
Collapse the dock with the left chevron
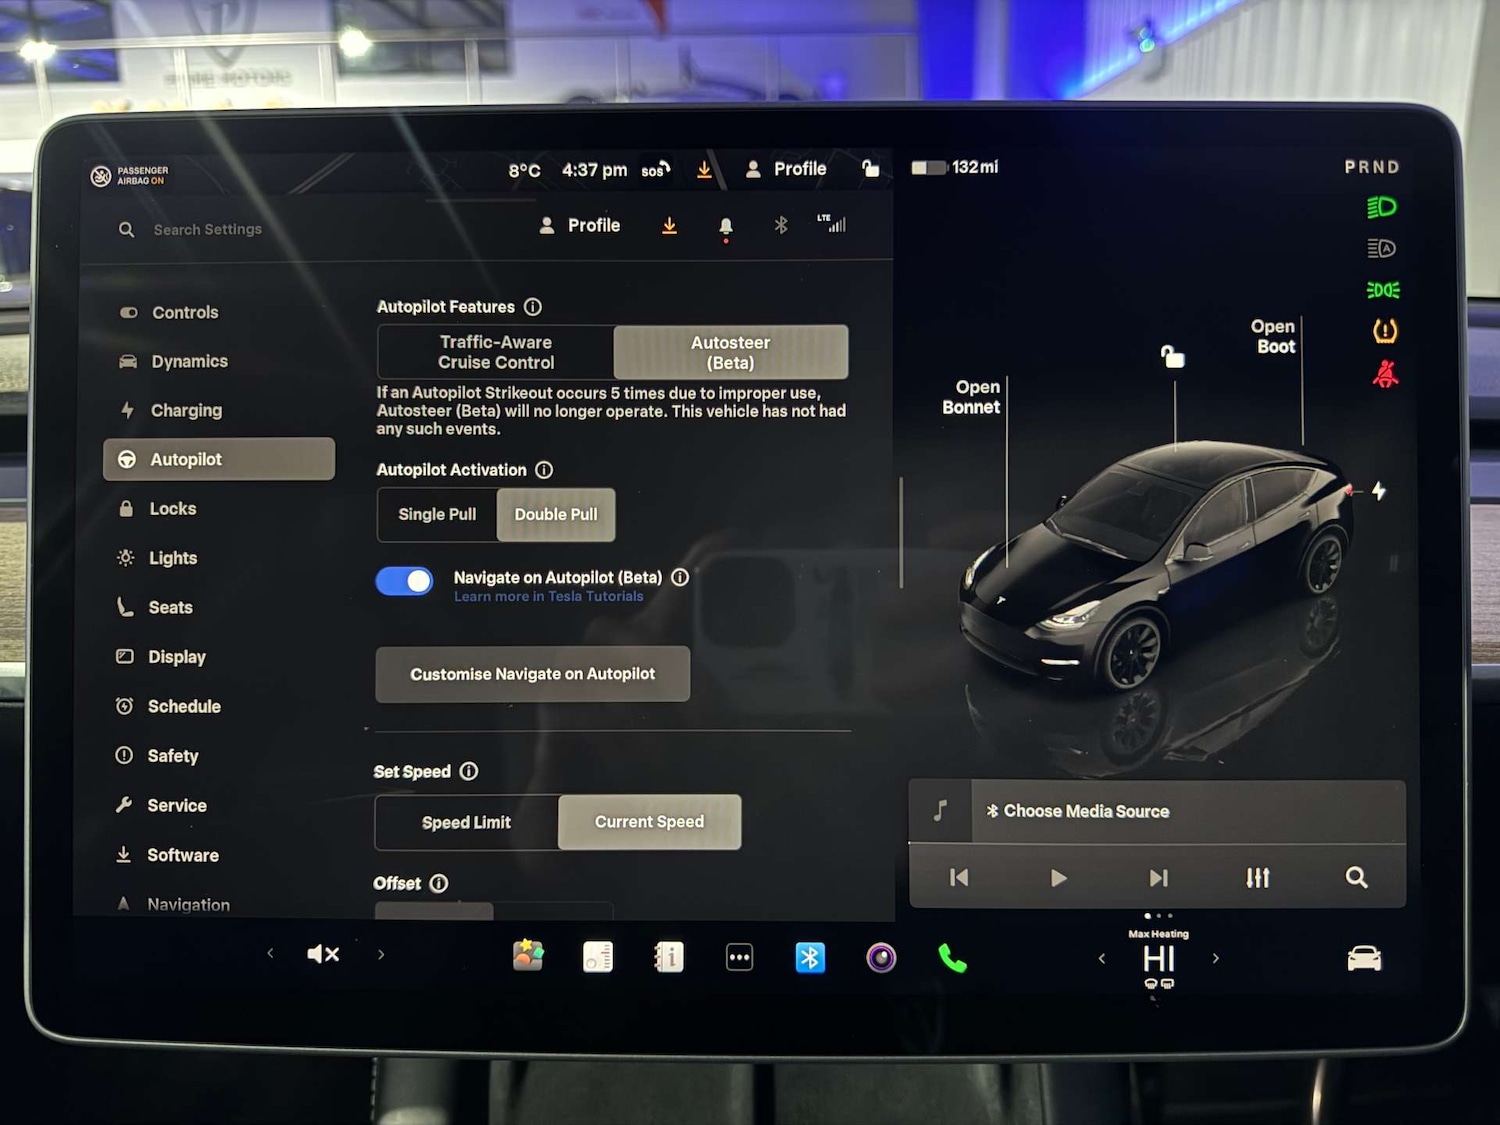coord(269,954)
